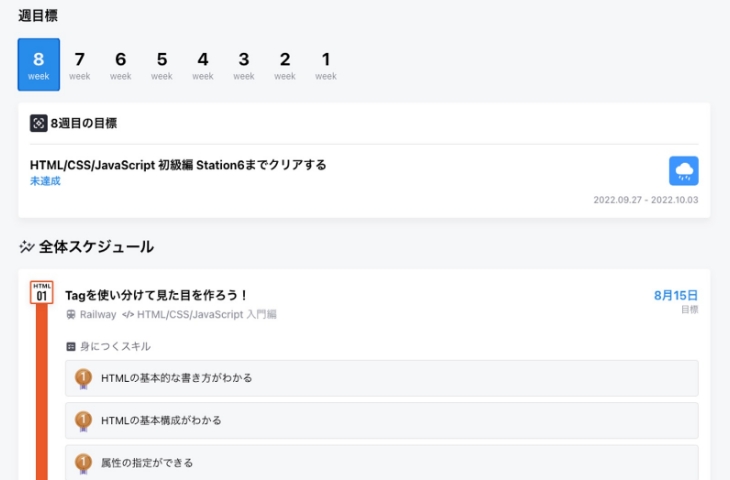Open Tagを使い分けて見た目を作ろう！ title

(156, 295)
